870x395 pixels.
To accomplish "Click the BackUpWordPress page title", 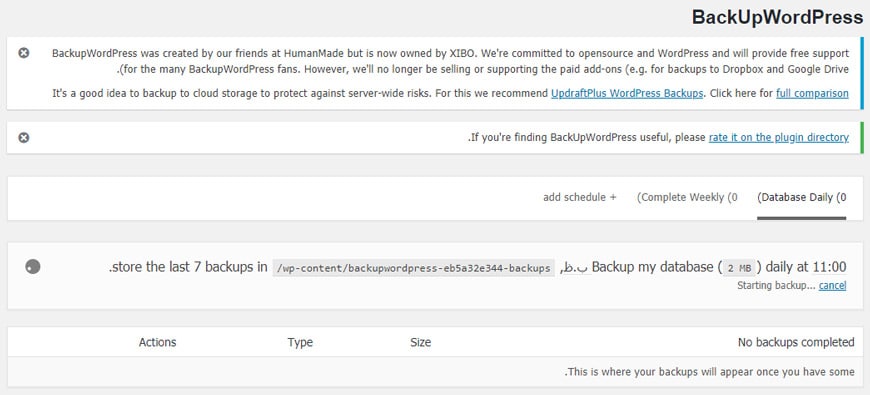I will click(777, 17).
